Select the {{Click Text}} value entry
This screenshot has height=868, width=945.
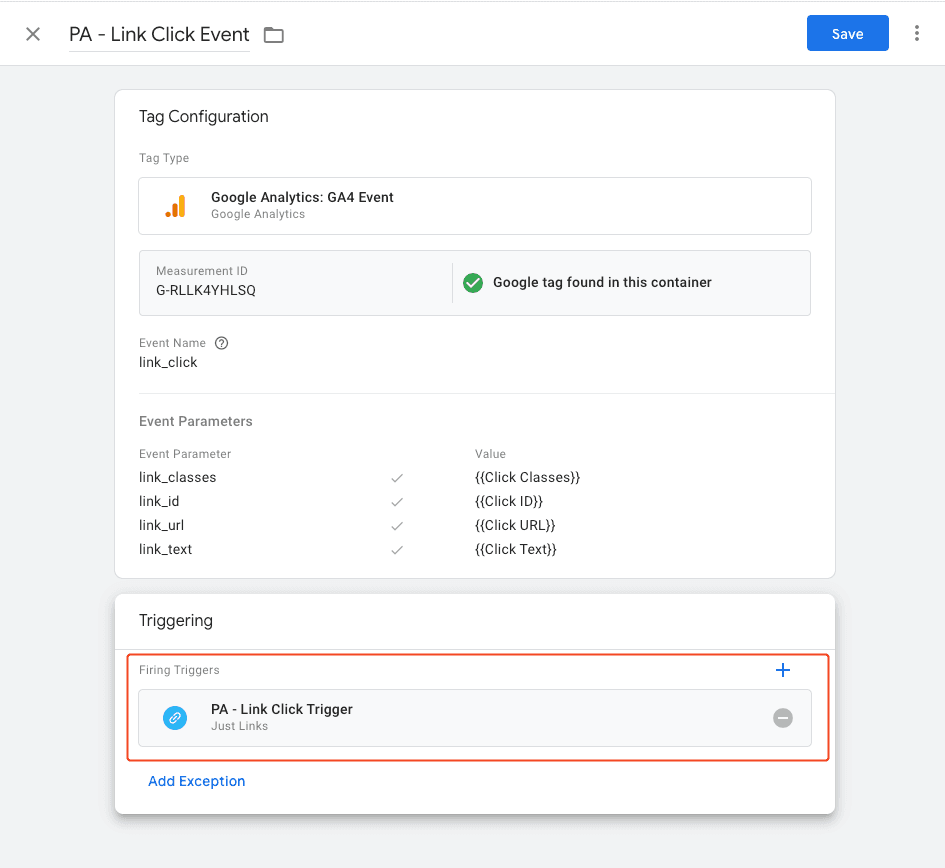(517, 549)
